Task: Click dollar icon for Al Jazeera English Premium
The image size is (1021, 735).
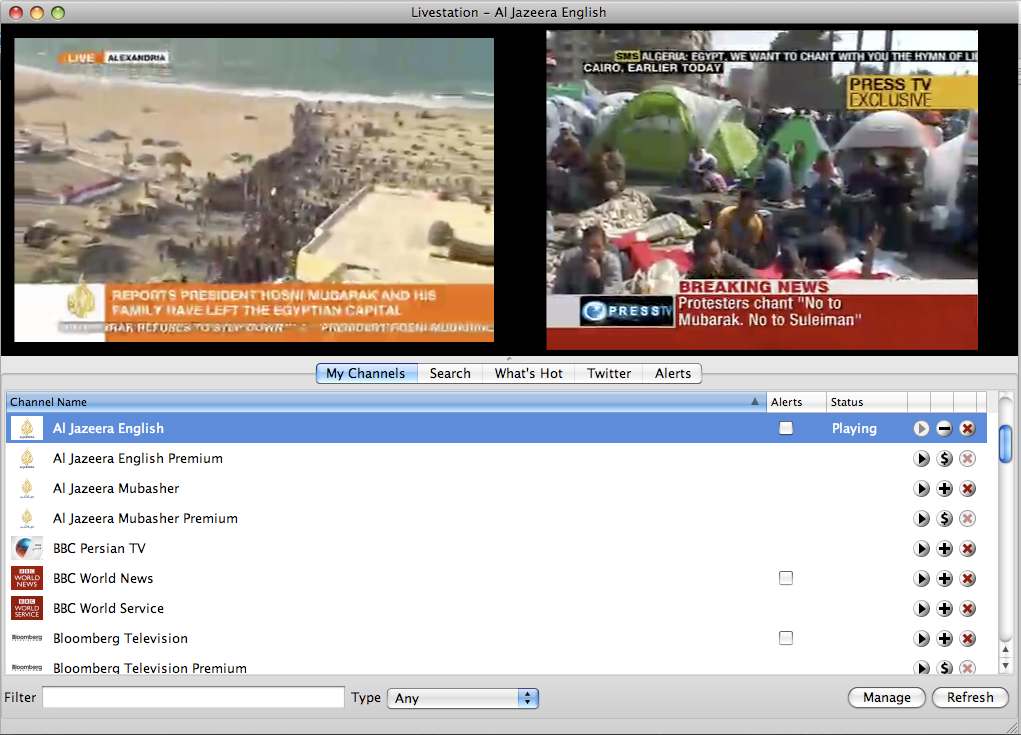Action: [x=944, y=458]
